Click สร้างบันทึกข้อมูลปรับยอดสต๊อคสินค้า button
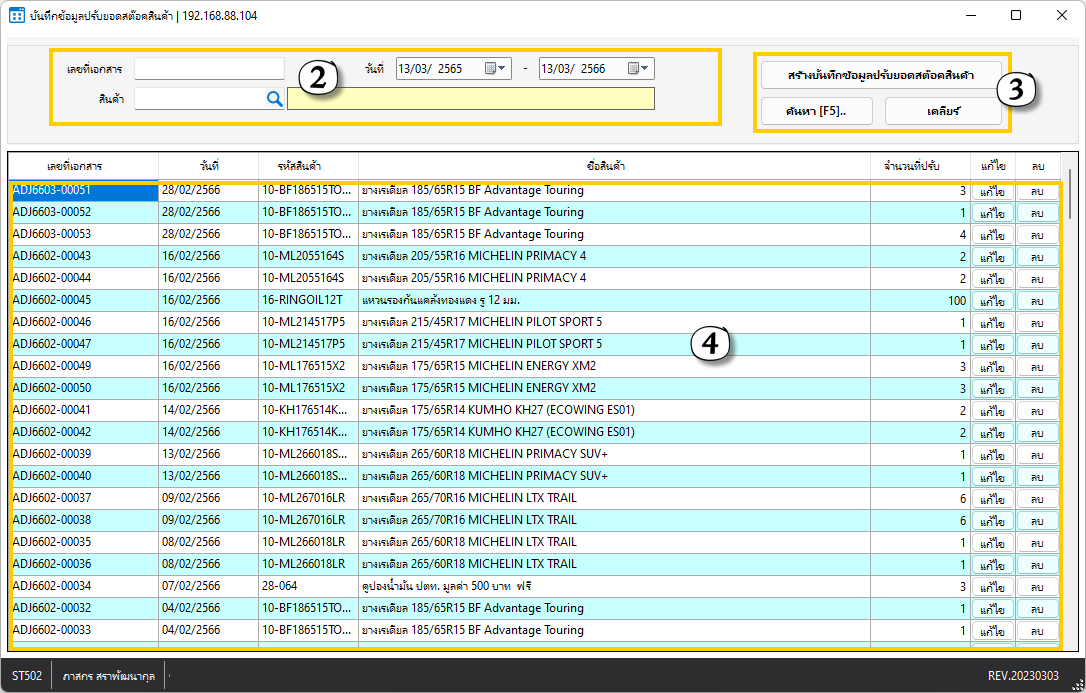This screenshot has height=693, width=1086. 880,75
